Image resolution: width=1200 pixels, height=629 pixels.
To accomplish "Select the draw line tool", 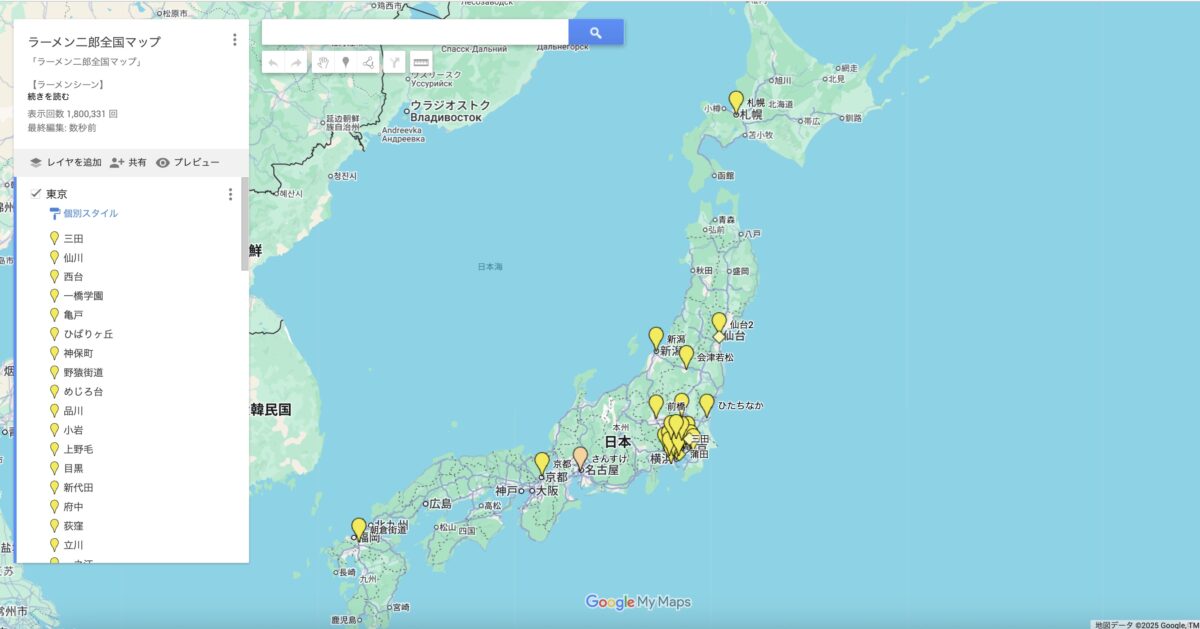I will (369, 63).
